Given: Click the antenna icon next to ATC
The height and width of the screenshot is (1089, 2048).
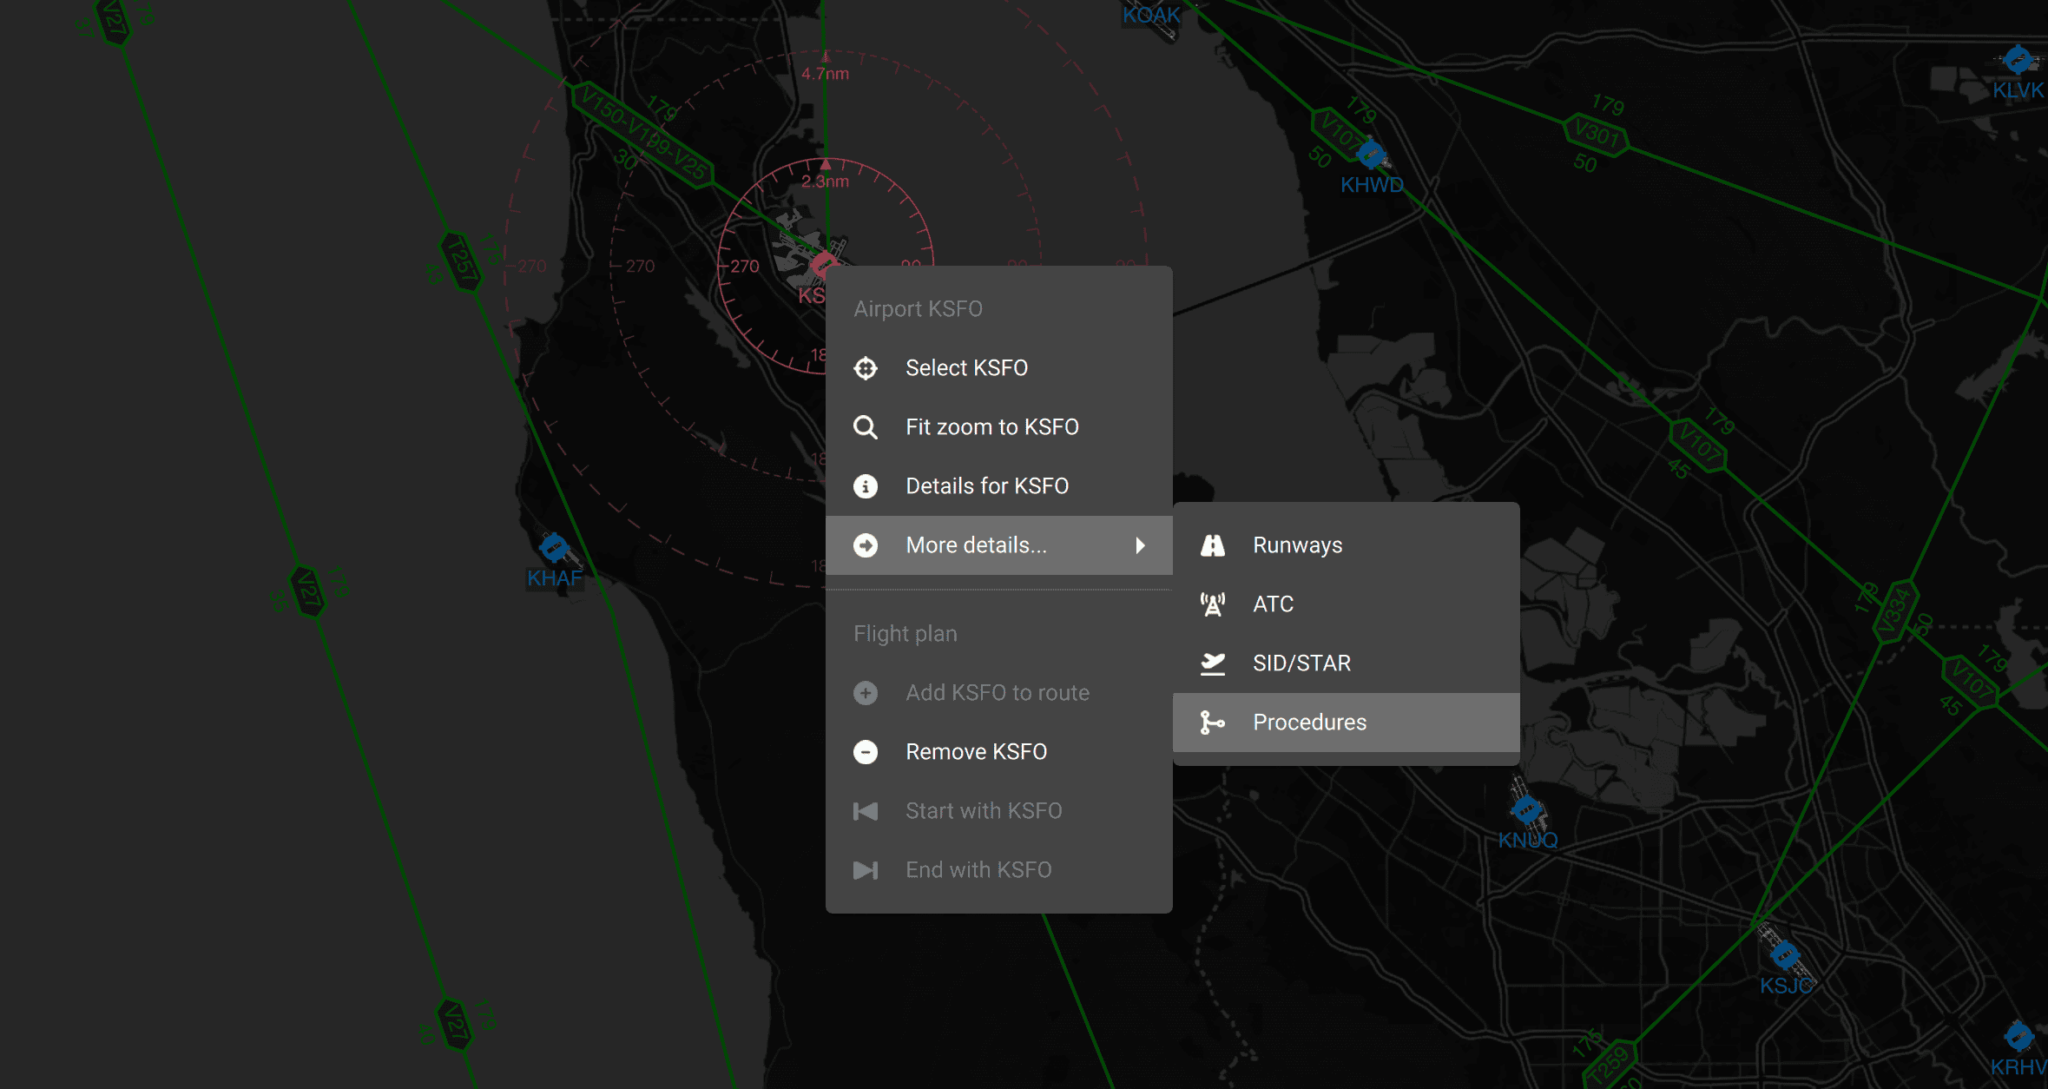Looking at the screenshot, I should (x=1213, y=604).
